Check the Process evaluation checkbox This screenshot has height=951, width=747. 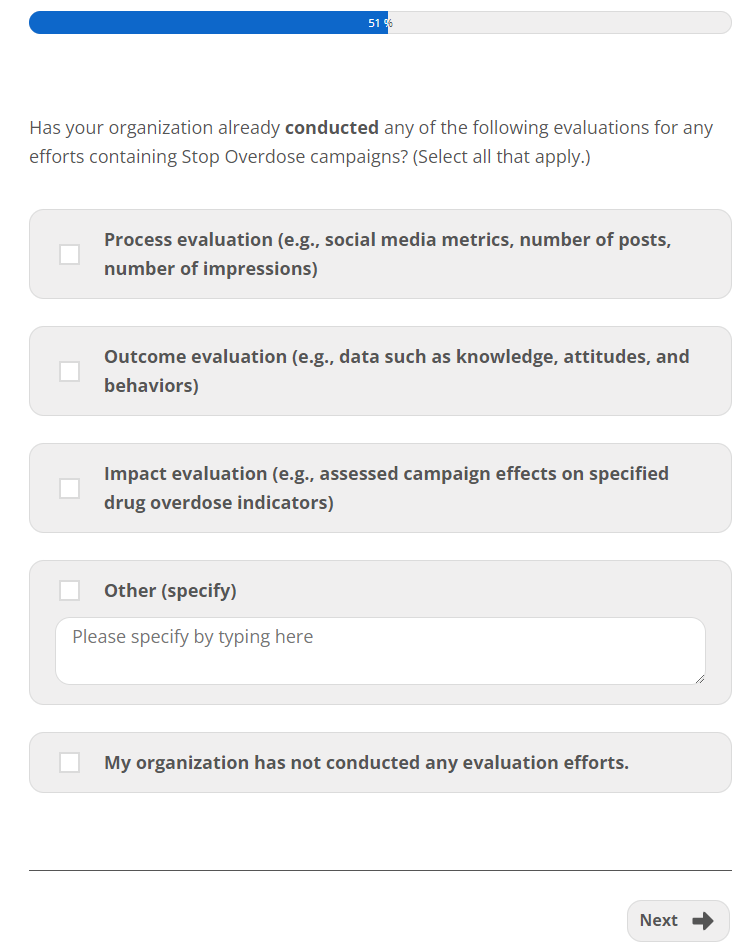point(69,255)
